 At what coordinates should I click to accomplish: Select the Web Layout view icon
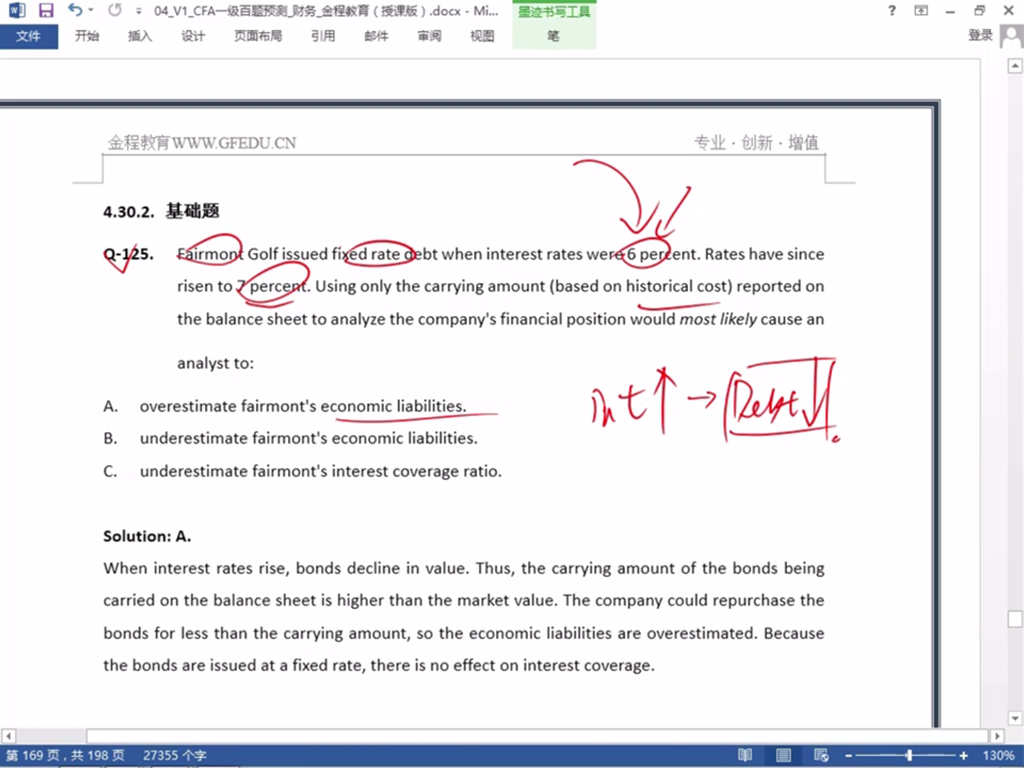821,755
